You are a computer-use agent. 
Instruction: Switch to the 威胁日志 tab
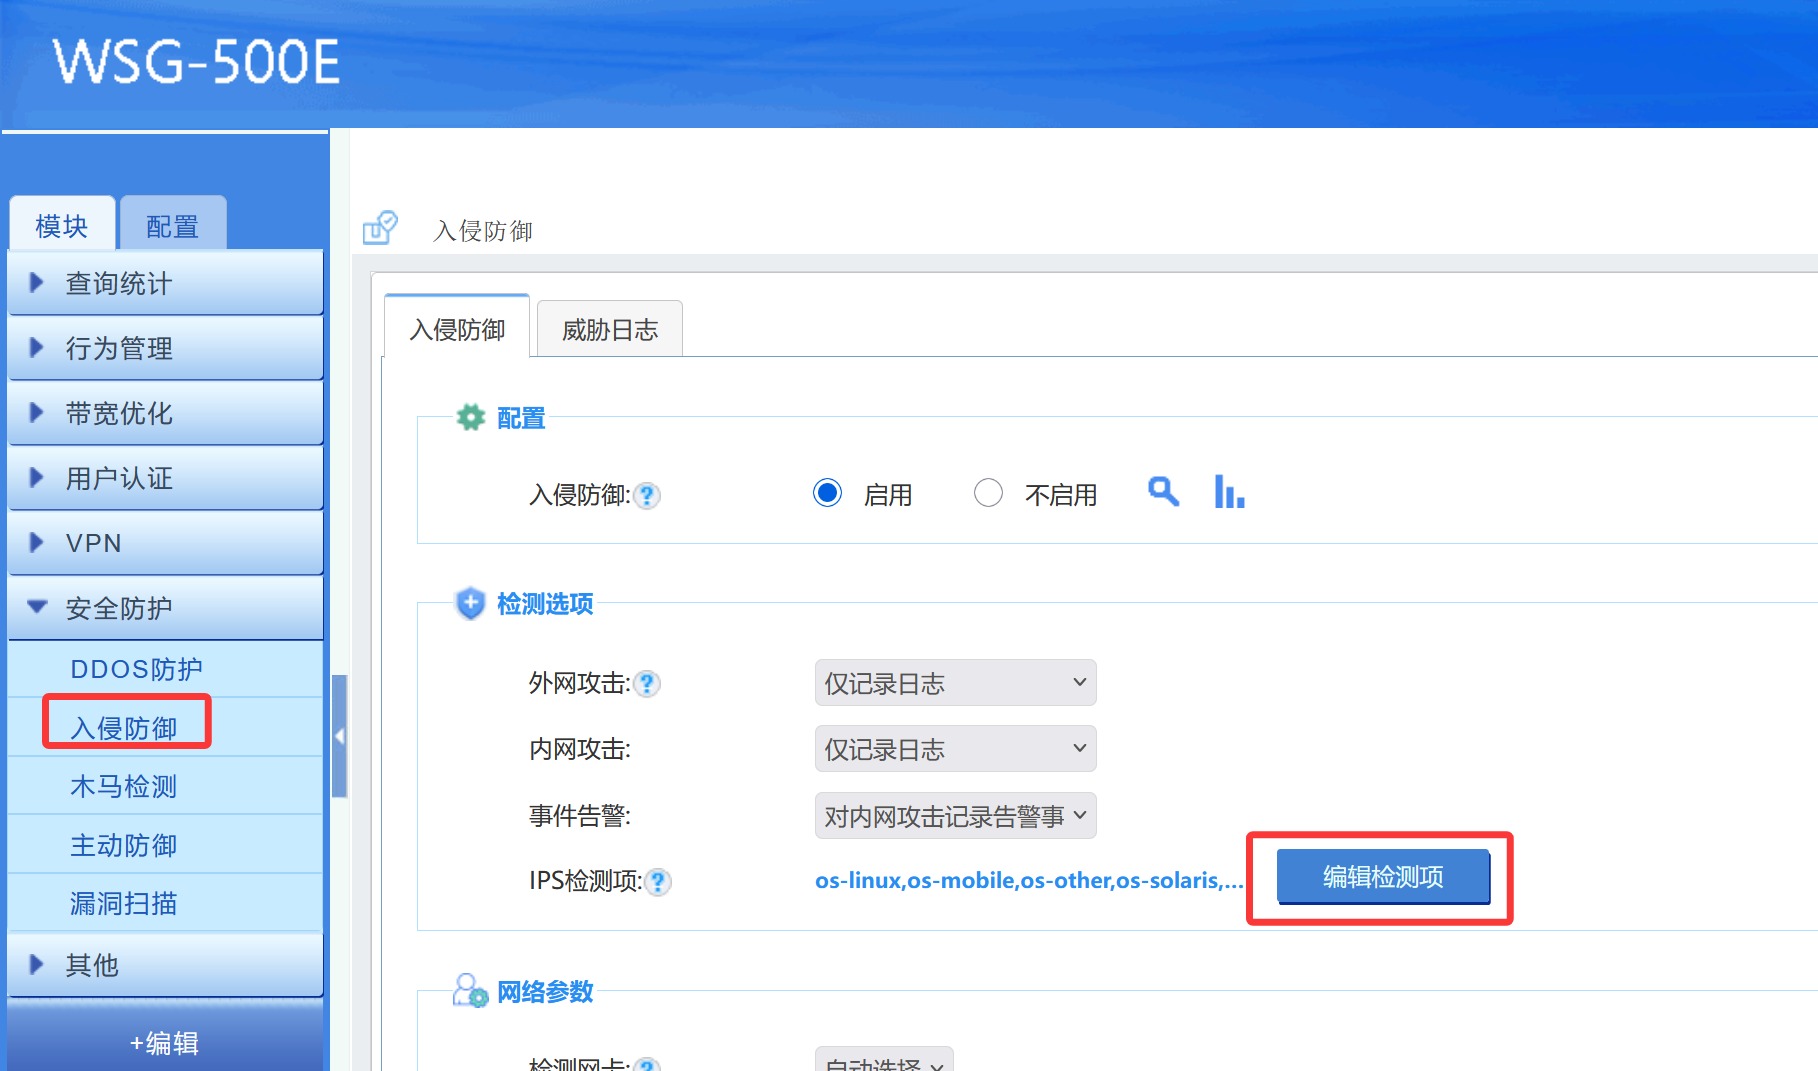point(610,330)
